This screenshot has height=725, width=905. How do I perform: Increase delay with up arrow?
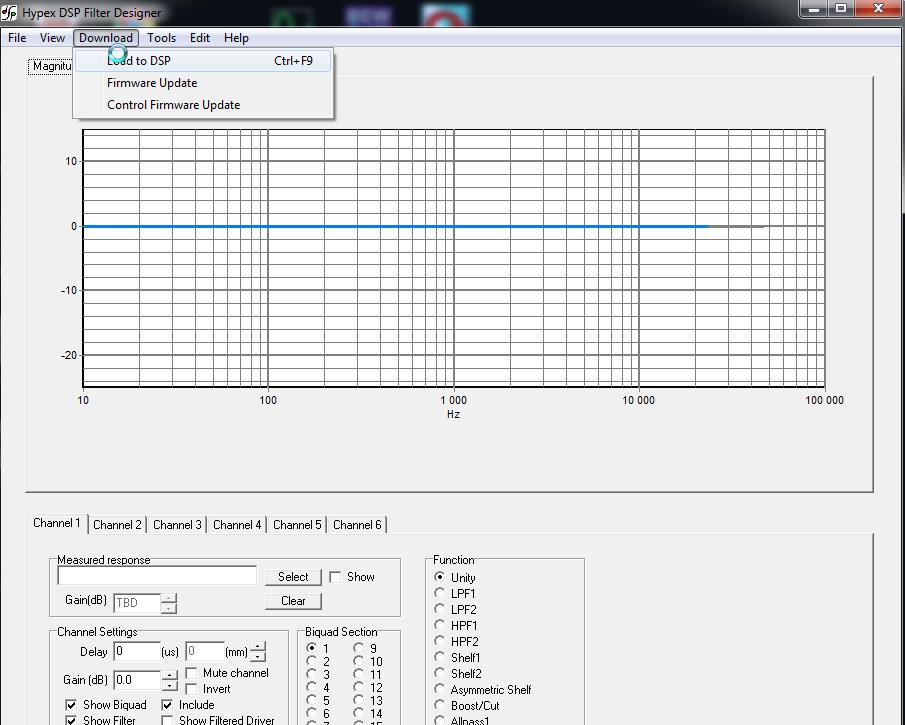coord(258,646)
